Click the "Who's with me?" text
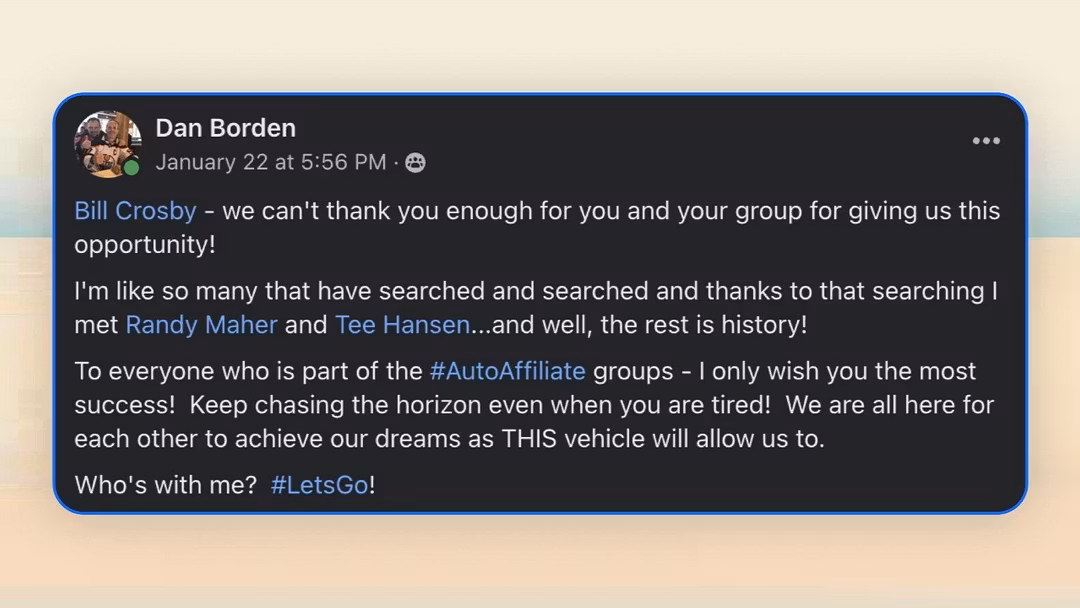This screenshot has height=608, width=1080. [x=165, y=485]
